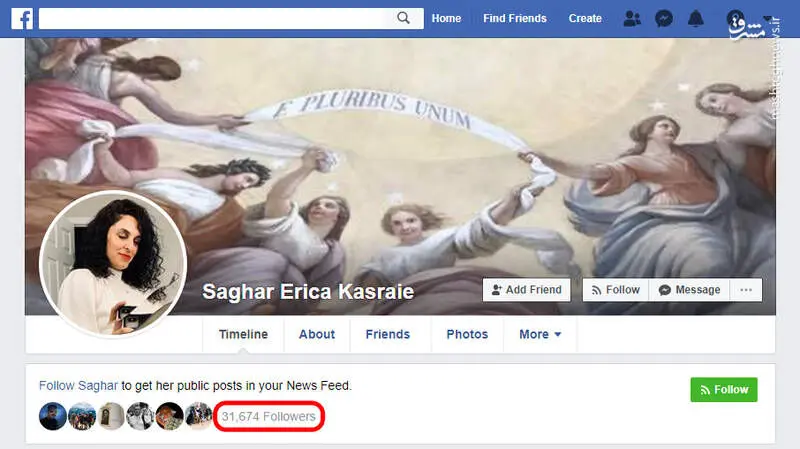Expand the More dropdown tab
Screen dimensions: 800x449
click(540, 334)
